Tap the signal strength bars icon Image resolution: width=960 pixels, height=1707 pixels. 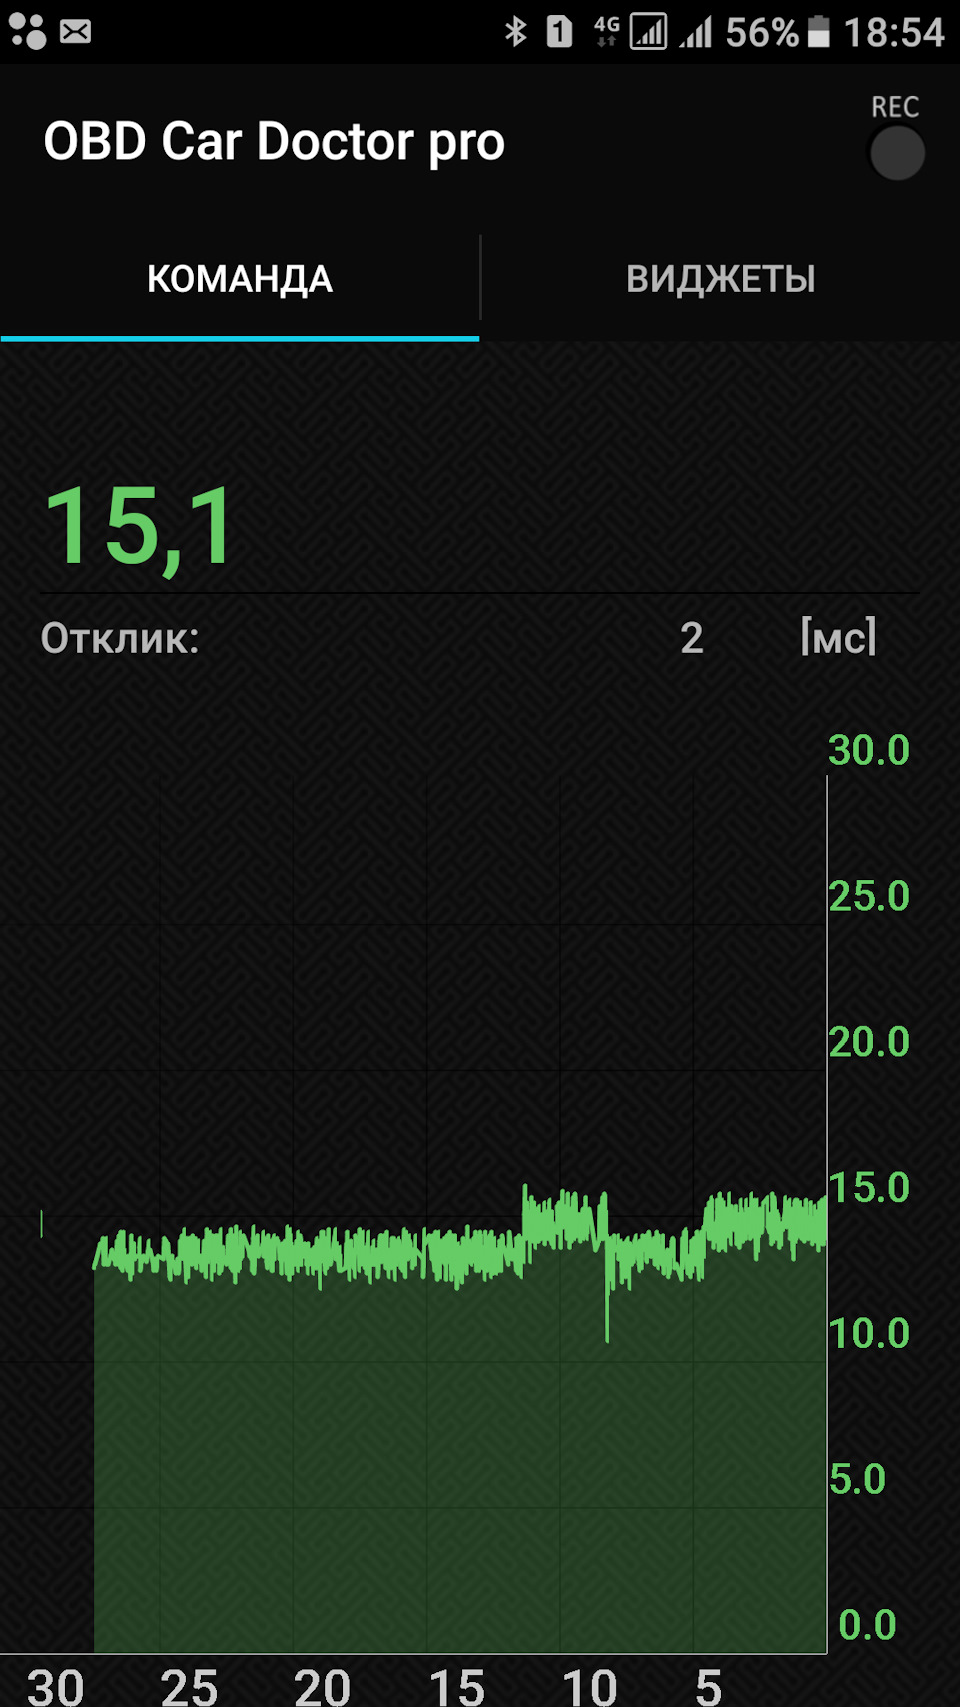pos(696,32)
